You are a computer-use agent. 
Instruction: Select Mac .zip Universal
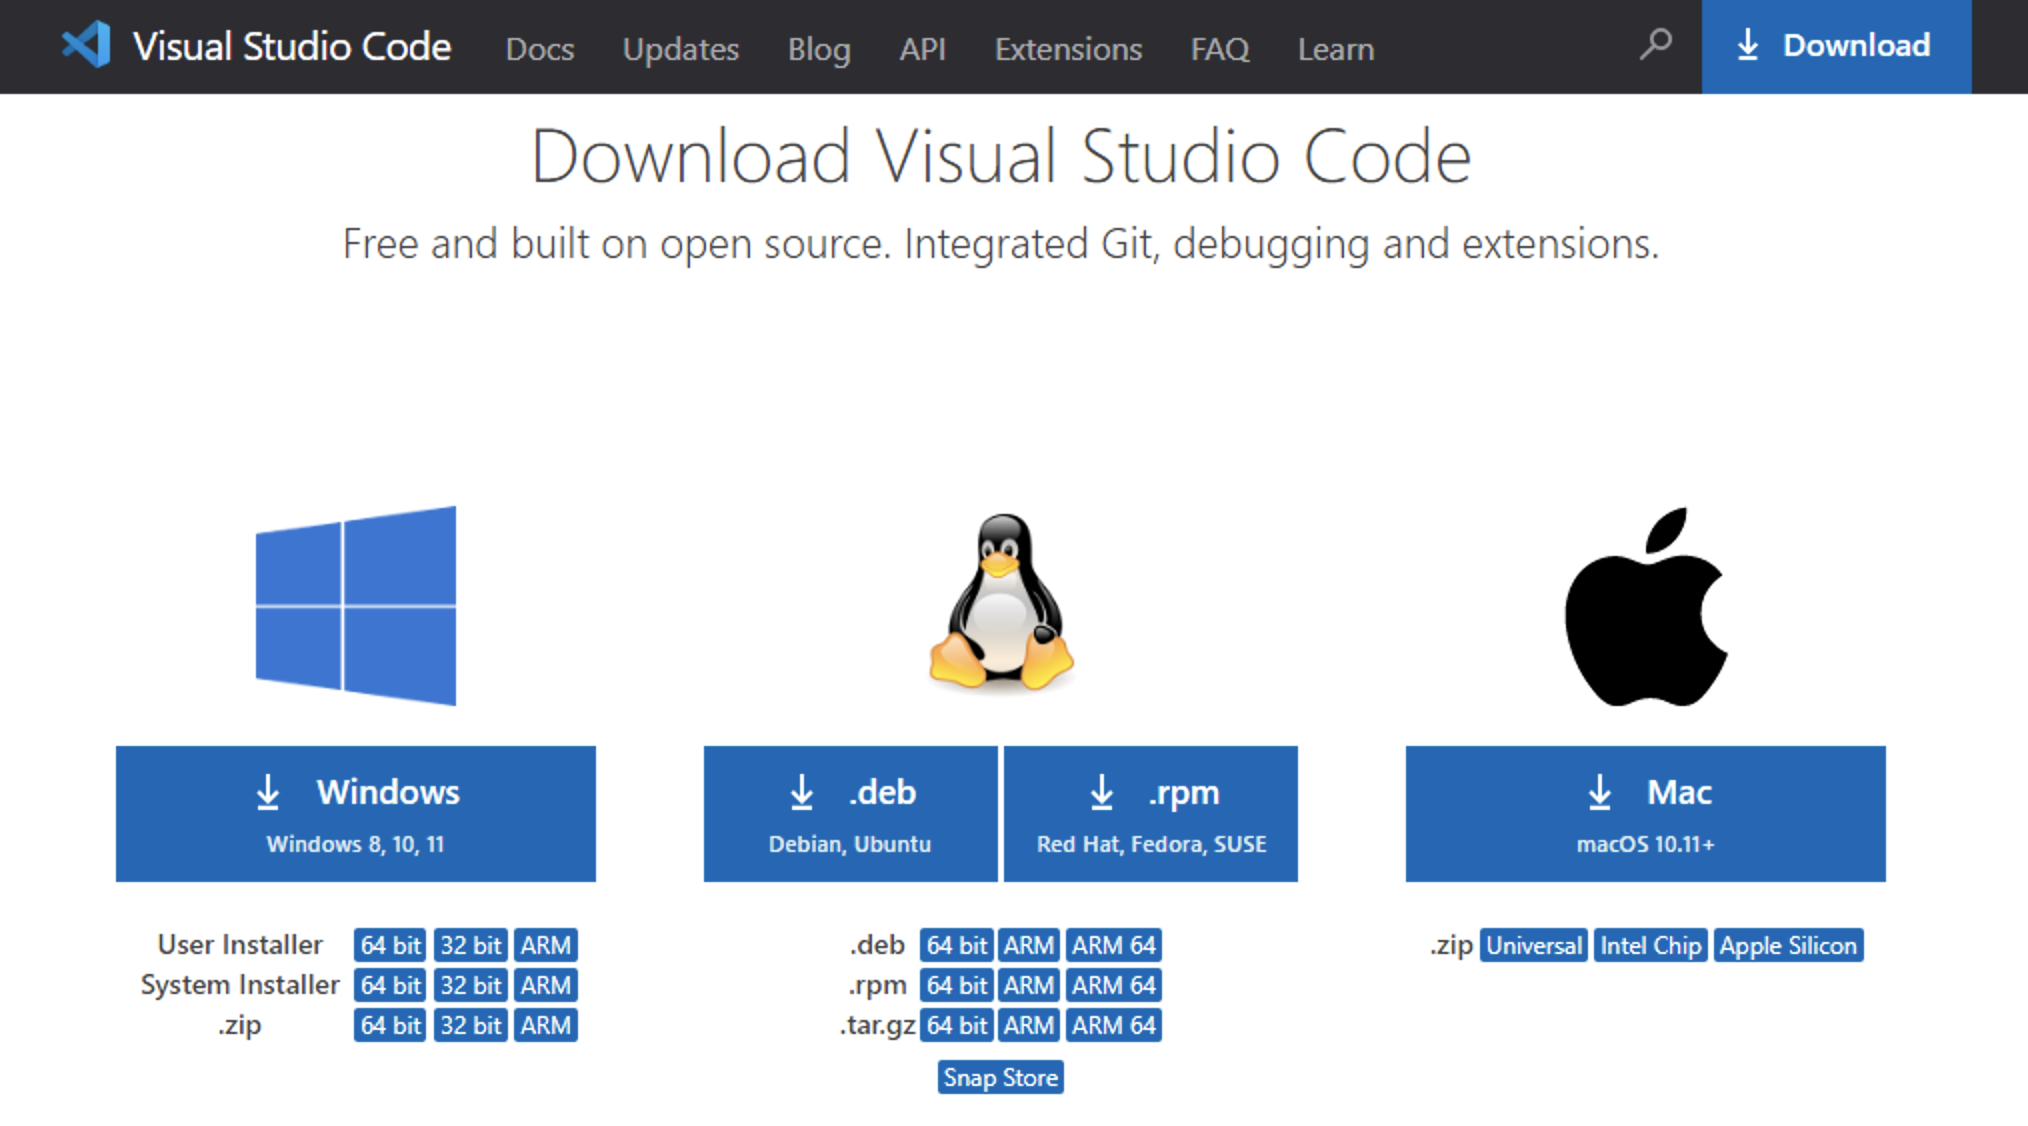[x=1533, y=945]
